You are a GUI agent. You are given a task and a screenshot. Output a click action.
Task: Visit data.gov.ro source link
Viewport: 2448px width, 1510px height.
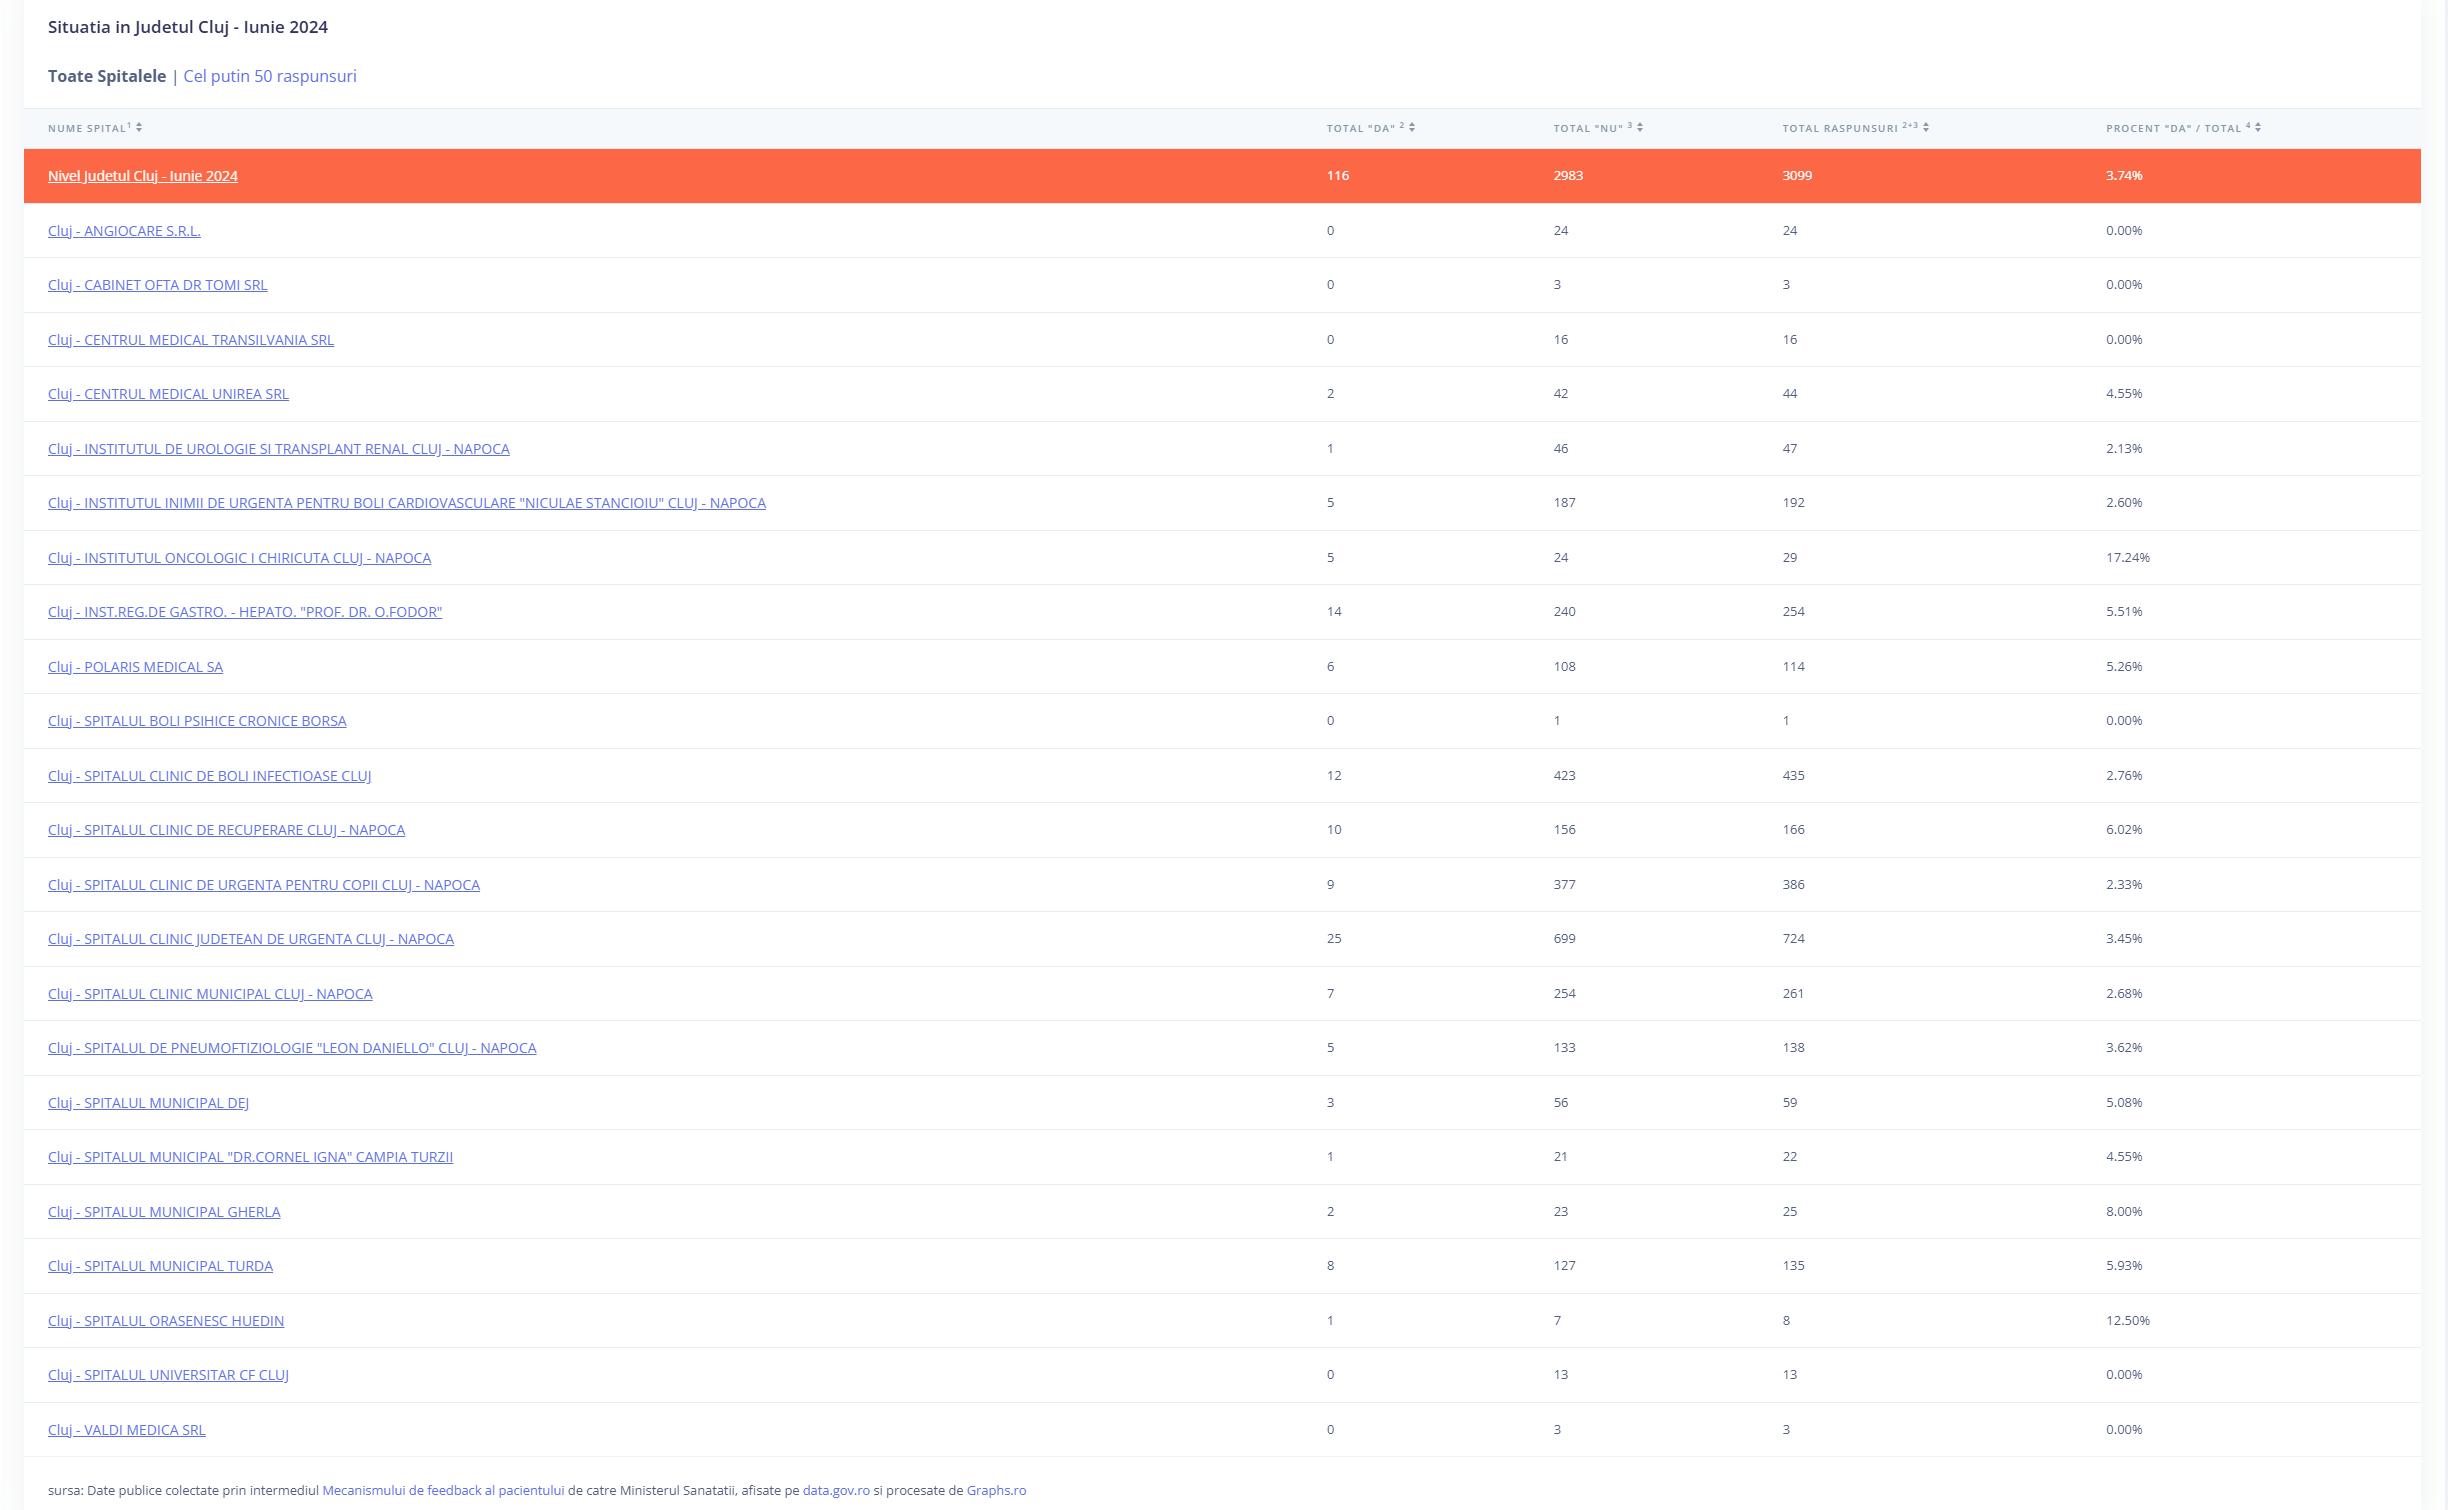(x=835, y=1490)
